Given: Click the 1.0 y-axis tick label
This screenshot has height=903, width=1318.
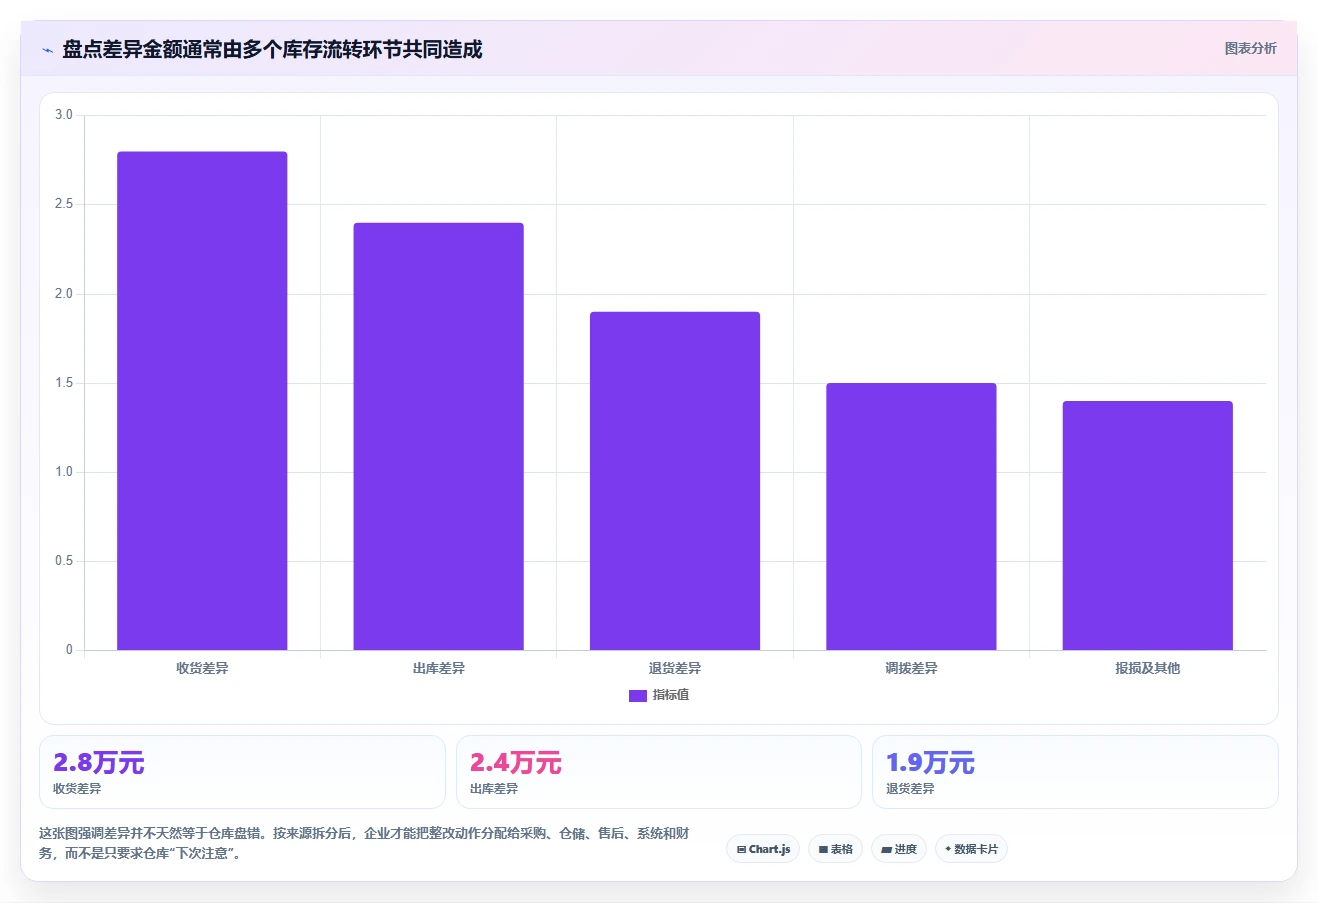Looking at the screenshot, I should (64, 472).
